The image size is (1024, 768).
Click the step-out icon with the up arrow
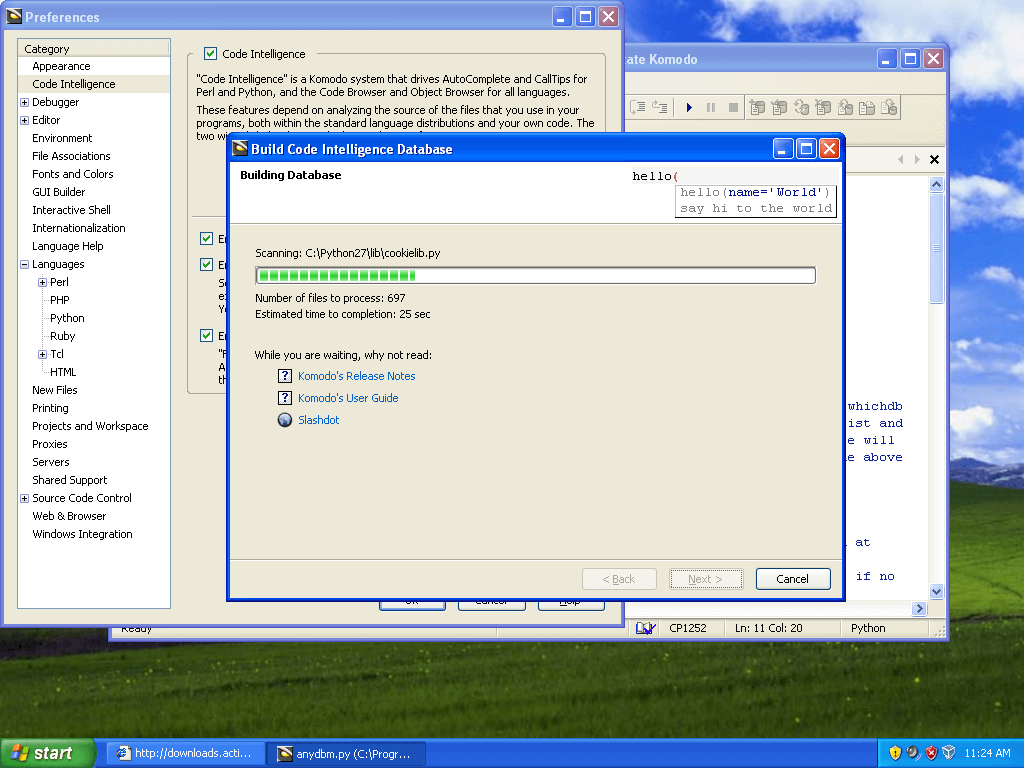pos(660,107)
